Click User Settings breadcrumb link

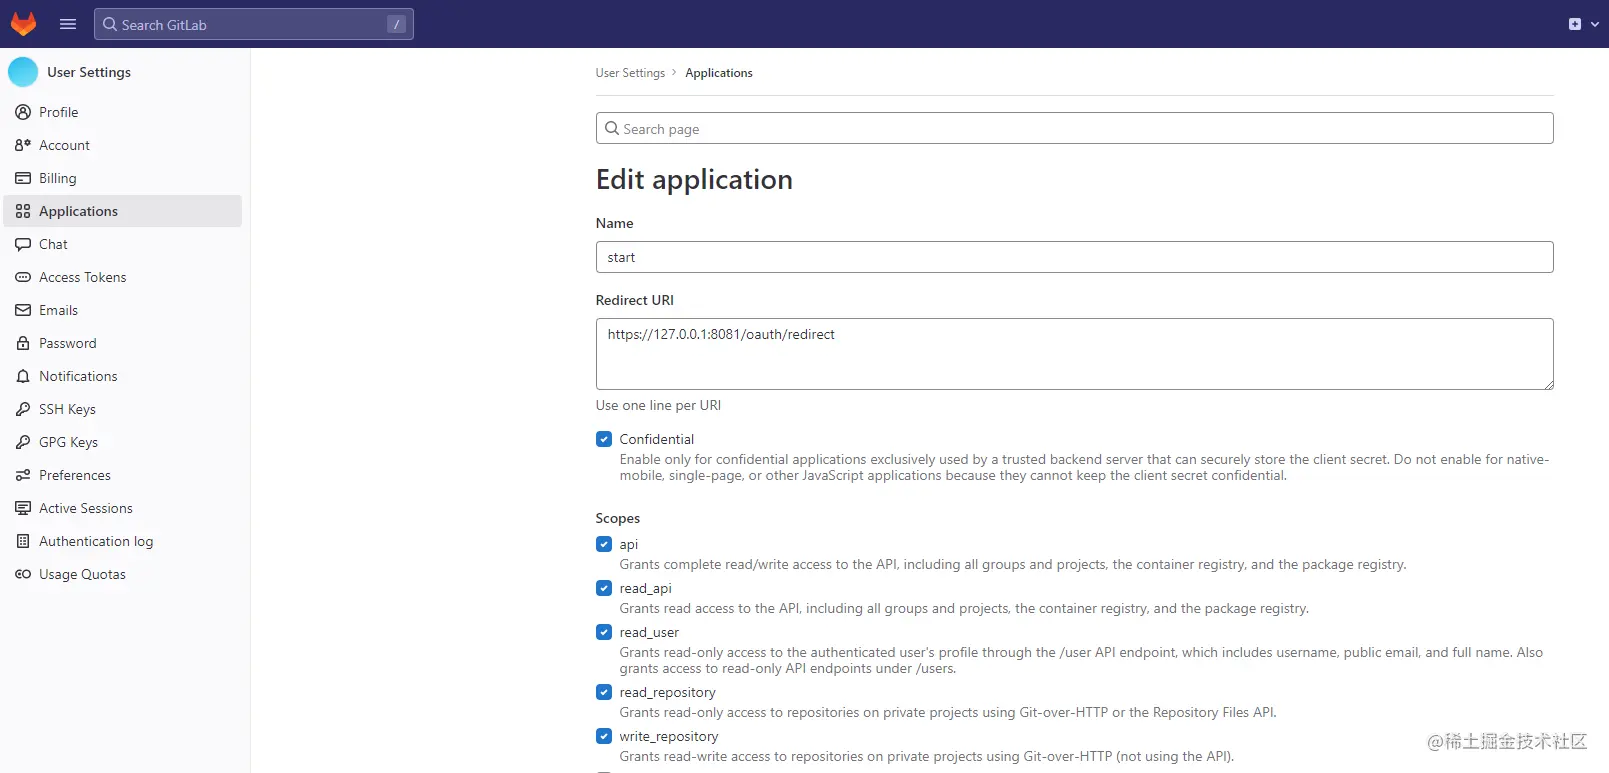(x=630, y=73)
